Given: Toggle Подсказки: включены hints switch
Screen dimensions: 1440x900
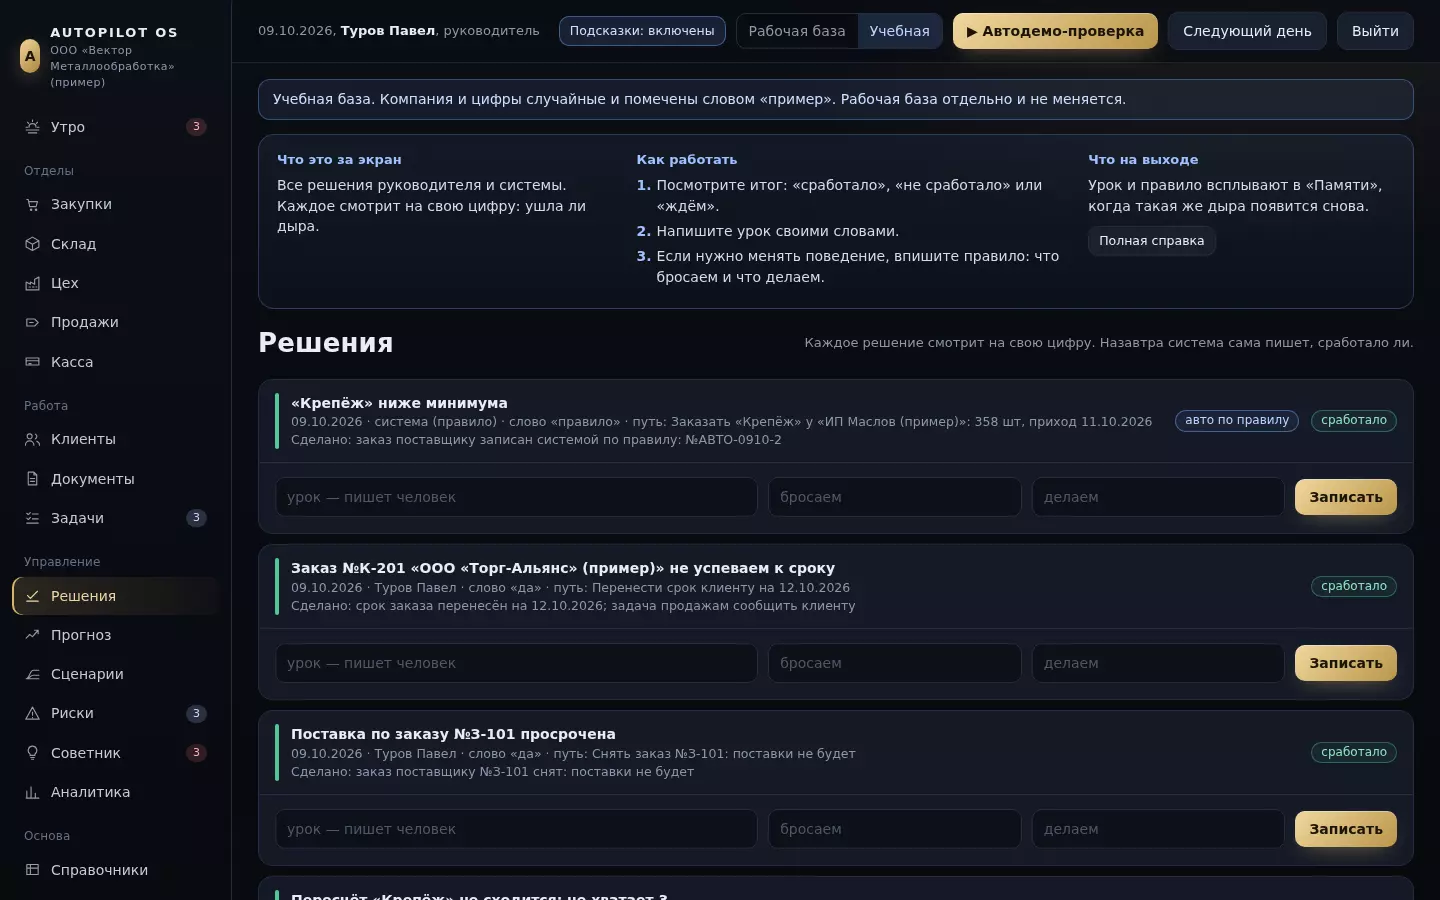Looking at the screenshot, I should (x=642, y=31).
